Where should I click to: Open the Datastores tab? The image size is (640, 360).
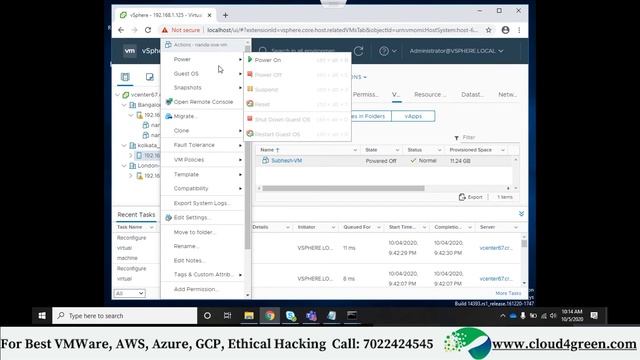tap(472, 94)
